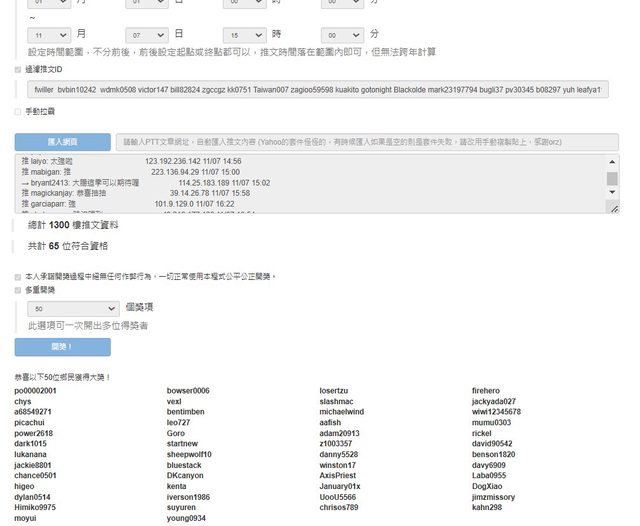Toggle the 過濾推文ID checkbox
The image size is (640, 526).
(18, 70)
